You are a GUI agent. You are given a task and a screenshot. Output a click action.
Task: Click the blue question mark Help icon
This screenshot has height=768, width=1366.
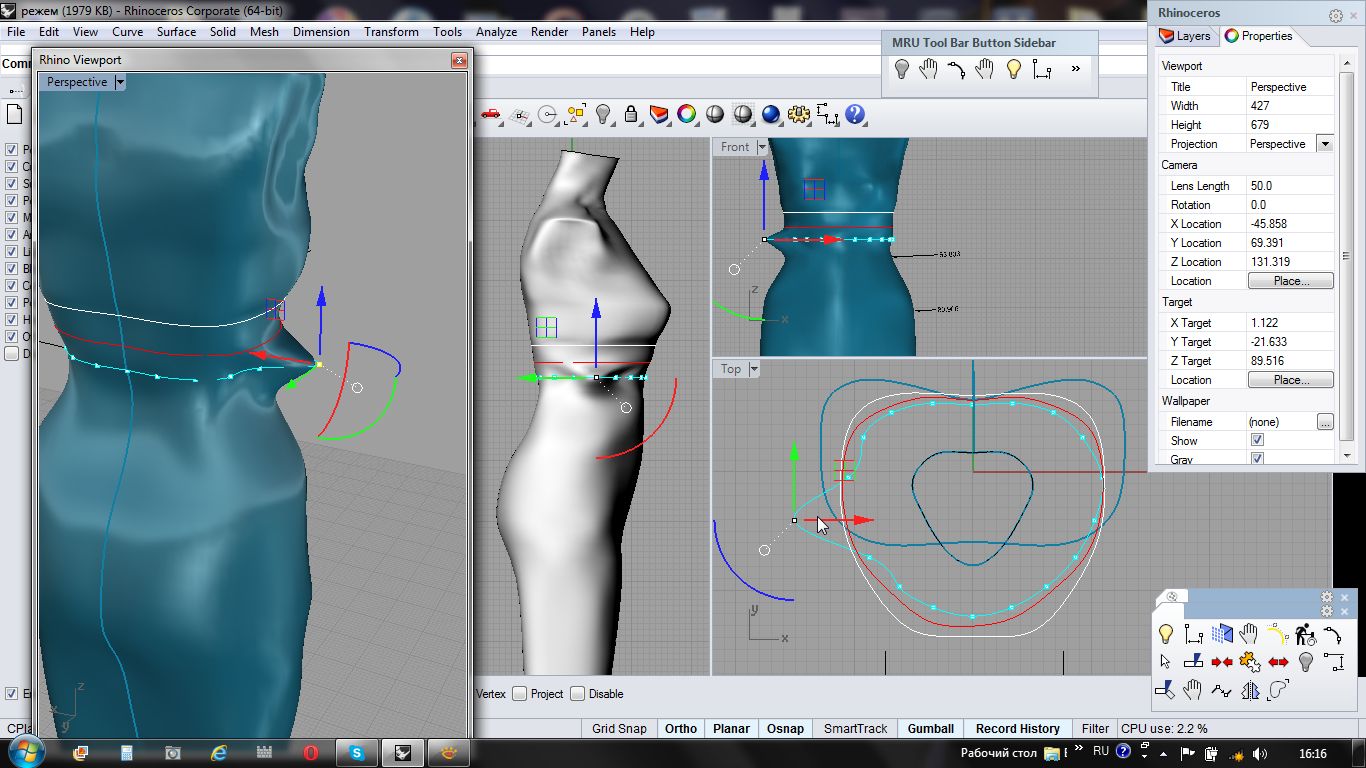[x=855, y=114]
